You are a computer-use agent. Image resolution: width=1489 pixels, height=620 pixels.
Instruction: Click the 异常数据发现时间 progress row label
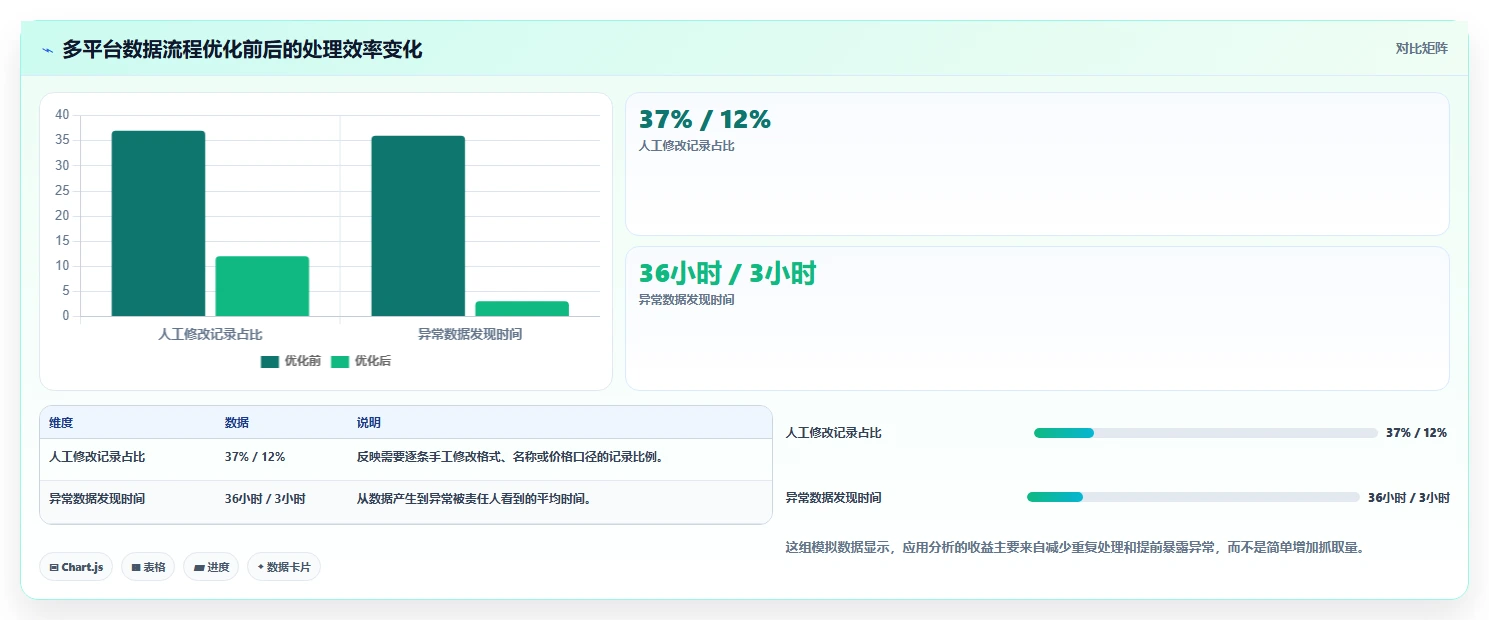[x=834, y=497]
